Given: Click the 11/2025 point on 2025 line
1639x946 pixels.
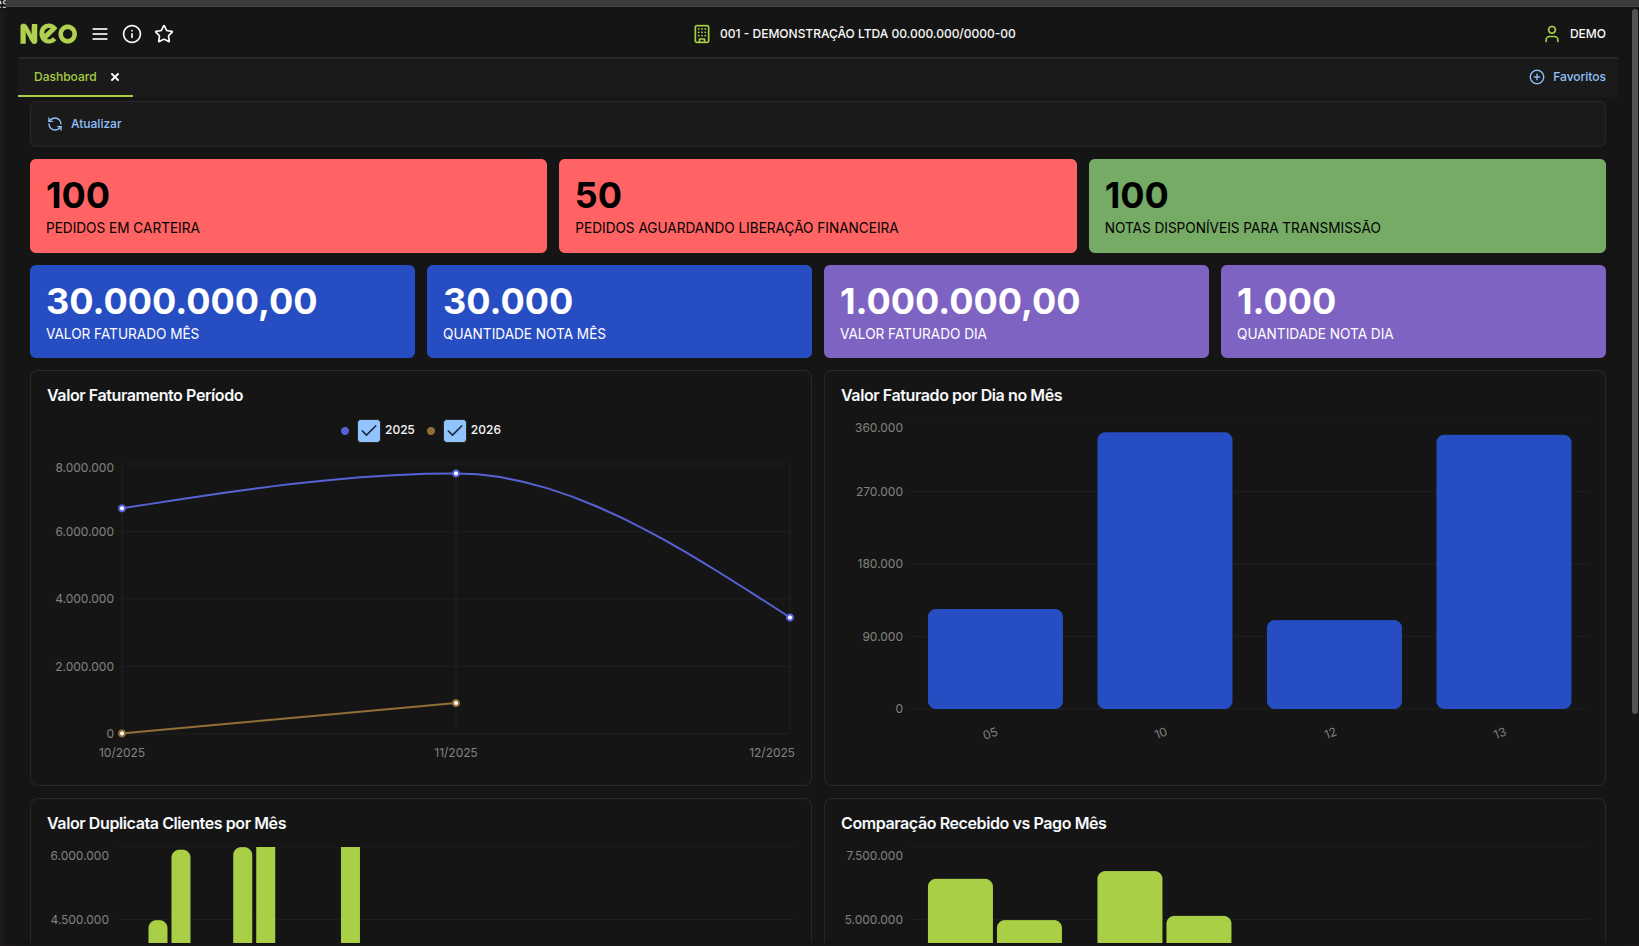Looking at the screenshot, I should (x=456, y=473).
